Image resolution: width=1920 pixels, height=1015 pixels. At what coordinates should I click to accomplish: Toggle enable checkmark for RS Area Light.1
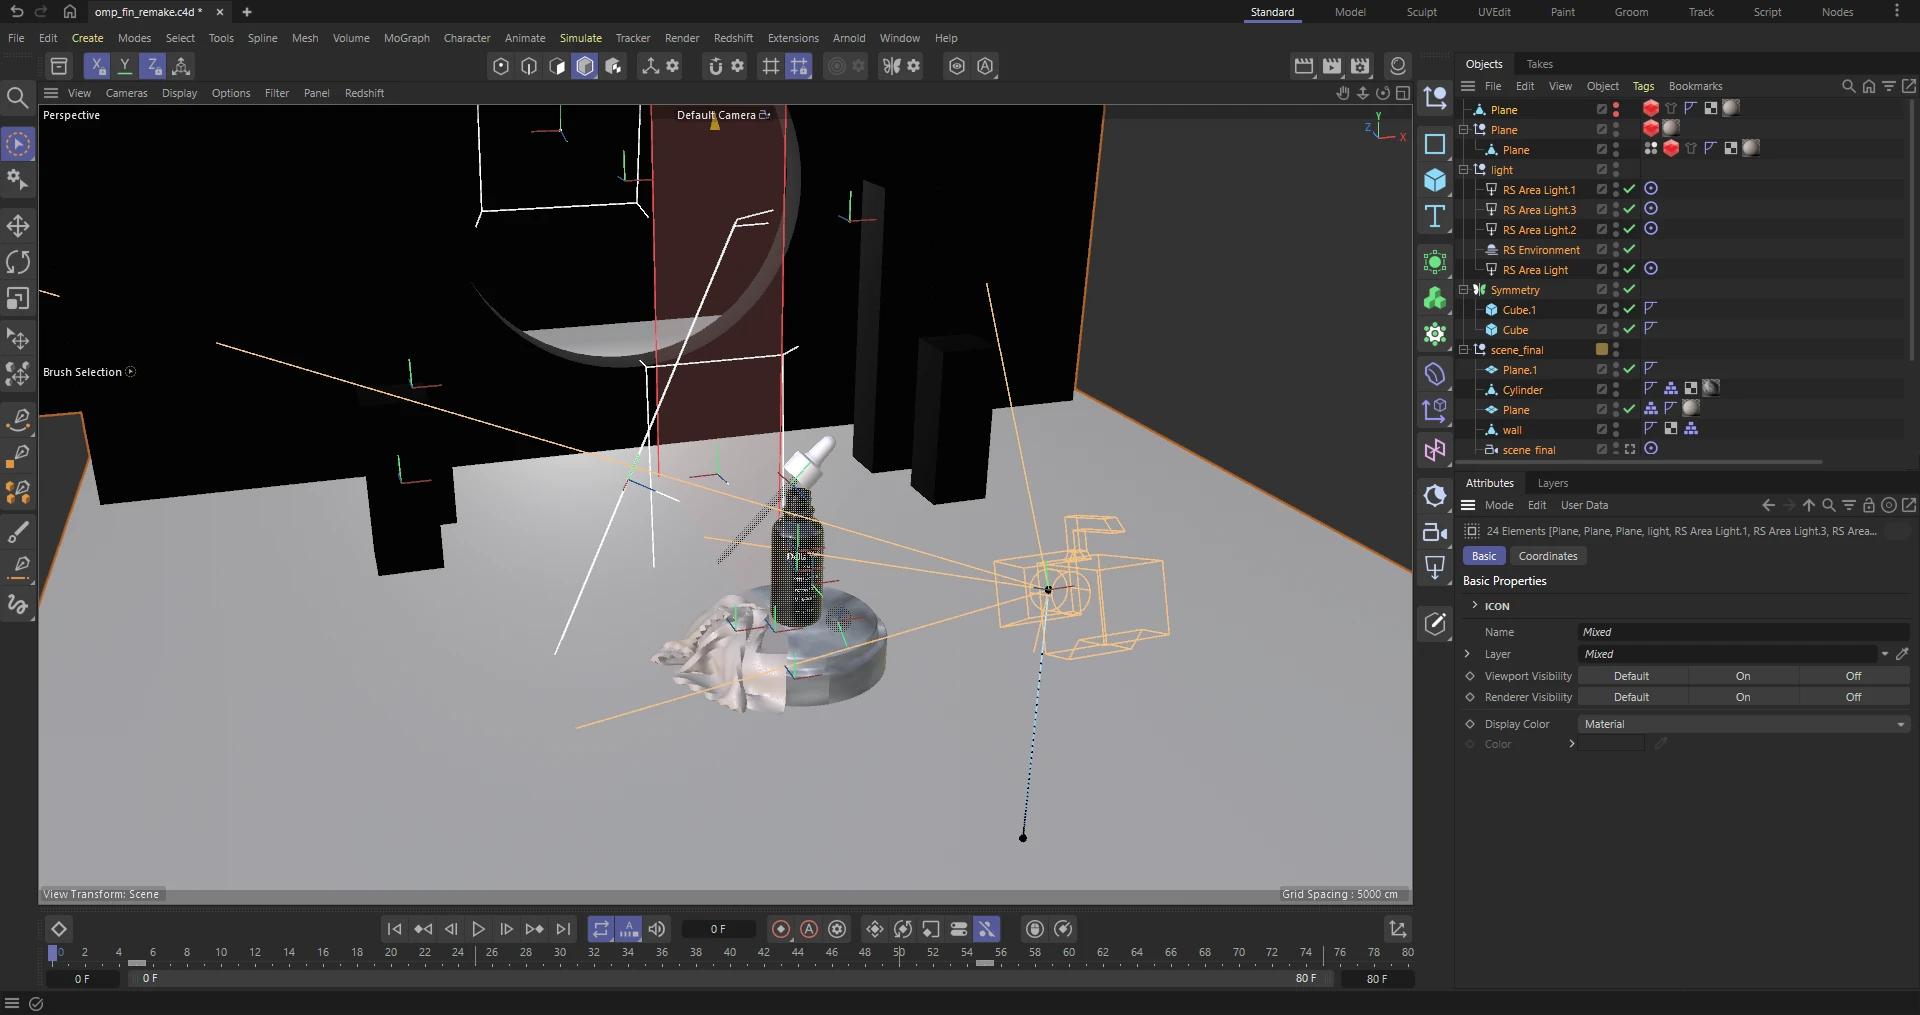(1629, 189)
